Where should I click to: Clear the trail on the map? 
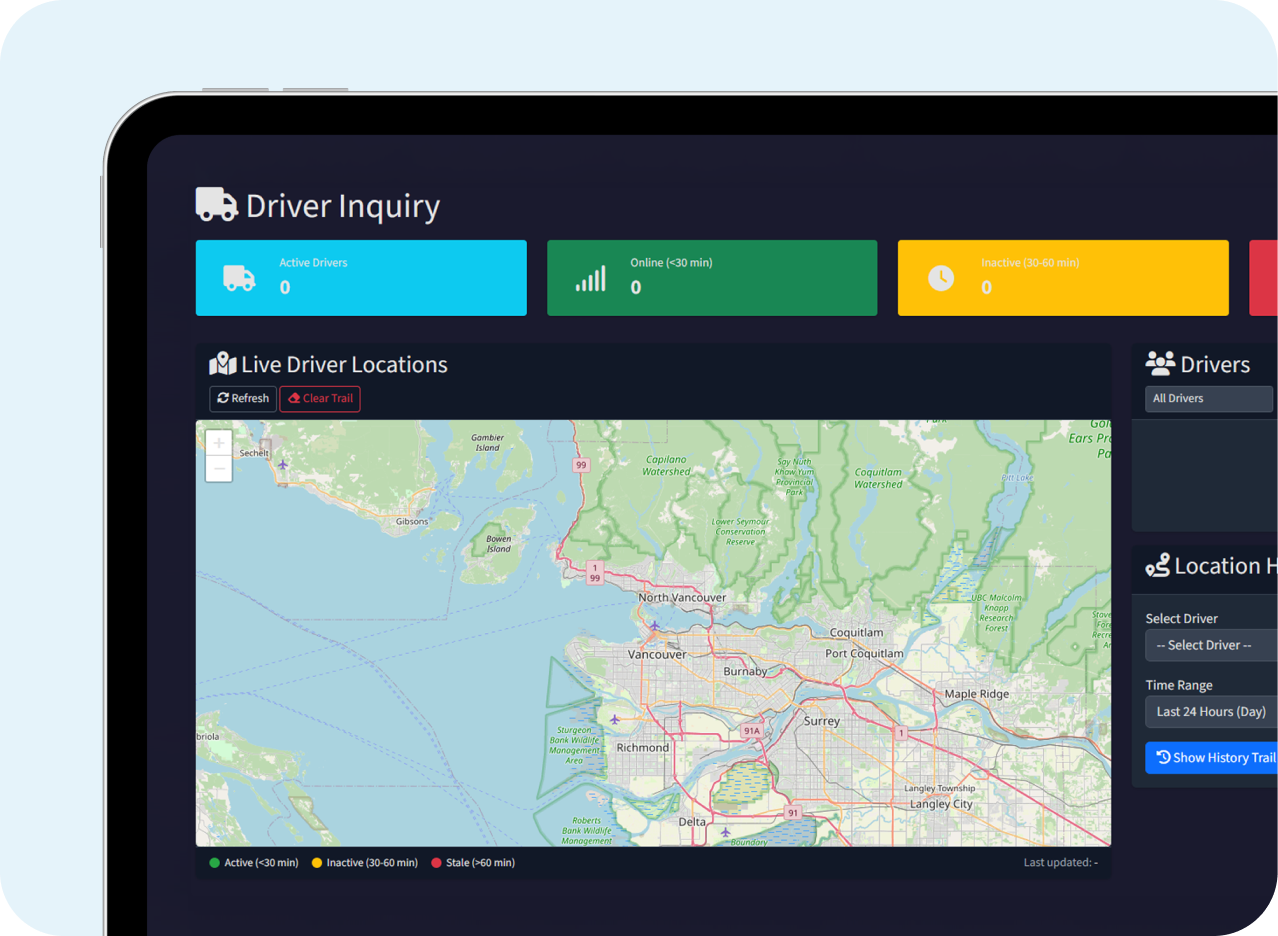click(320, 398)
